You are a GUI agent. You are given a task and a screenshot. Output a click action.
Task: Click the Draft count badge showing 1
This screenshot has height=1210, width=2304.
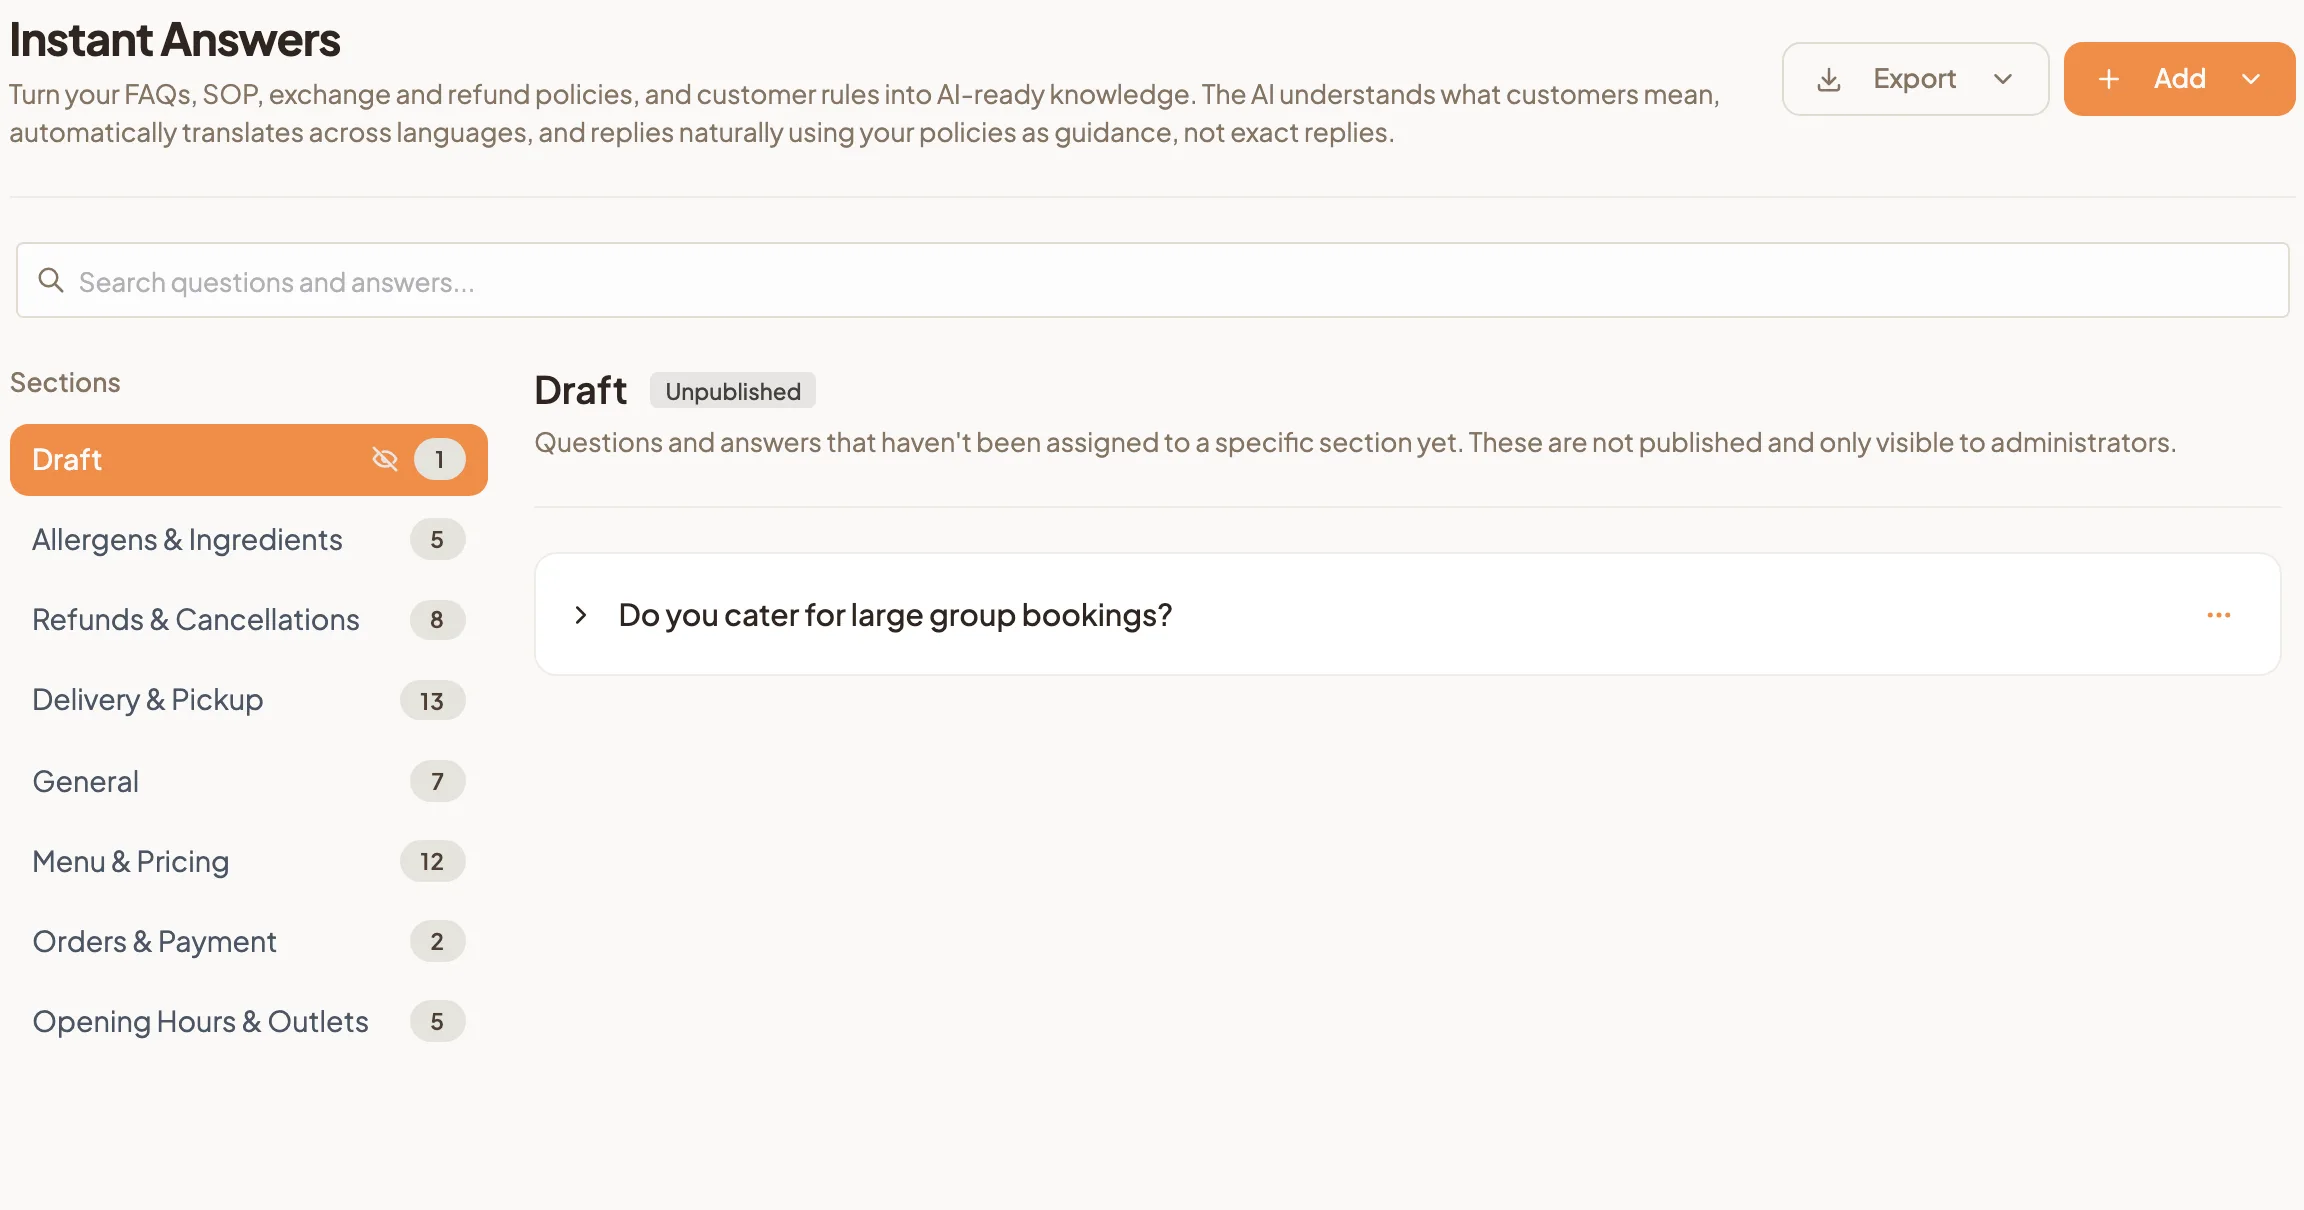click(440, 460)
